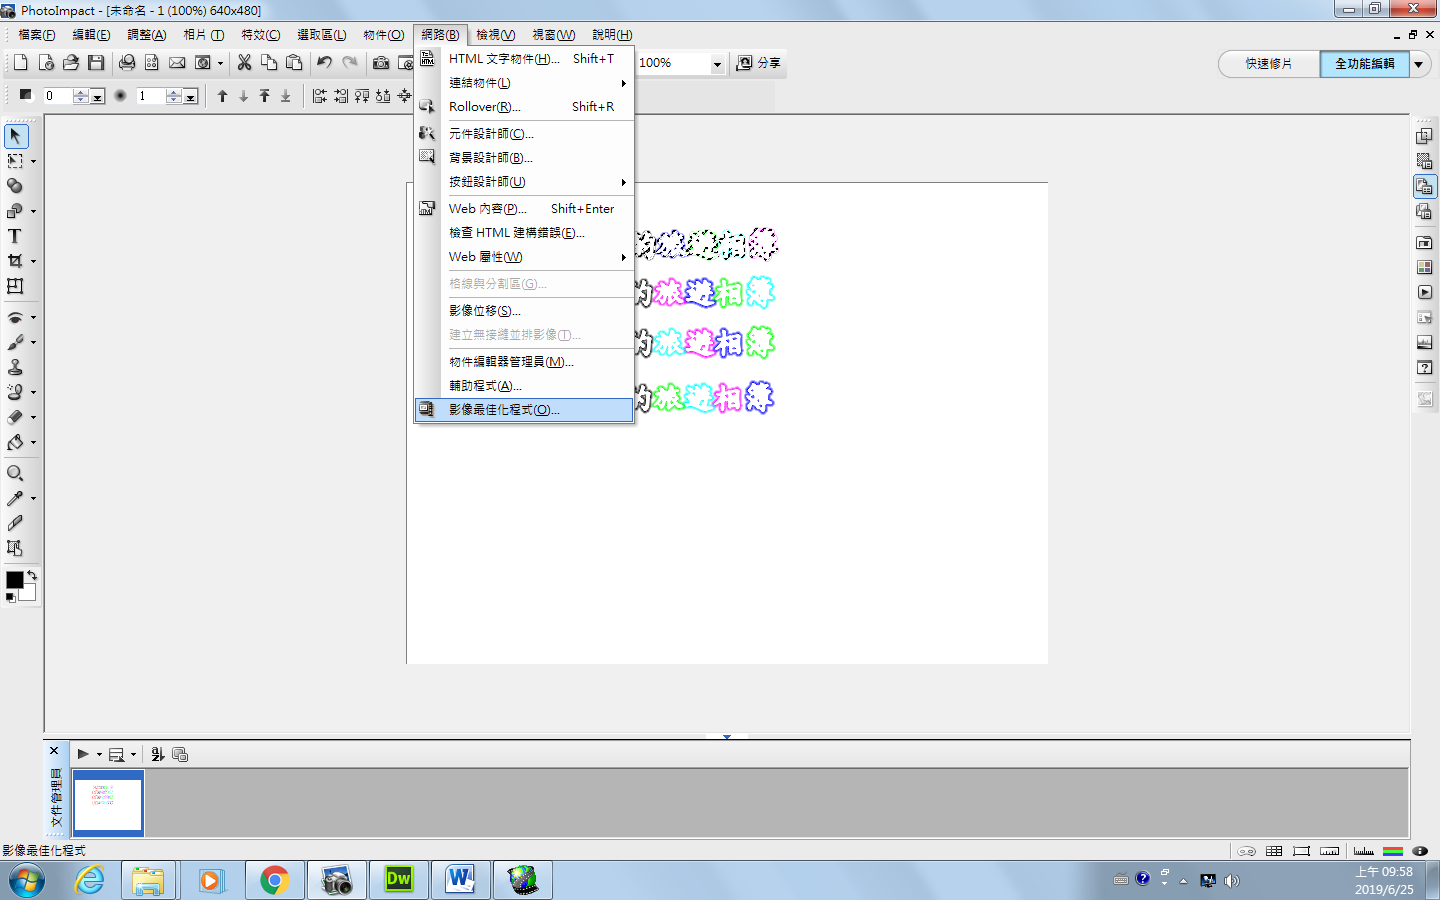This screenshot has height=900, width=1440.
Task: Click the Undo arrow icon
Action: tap(324, 63)
